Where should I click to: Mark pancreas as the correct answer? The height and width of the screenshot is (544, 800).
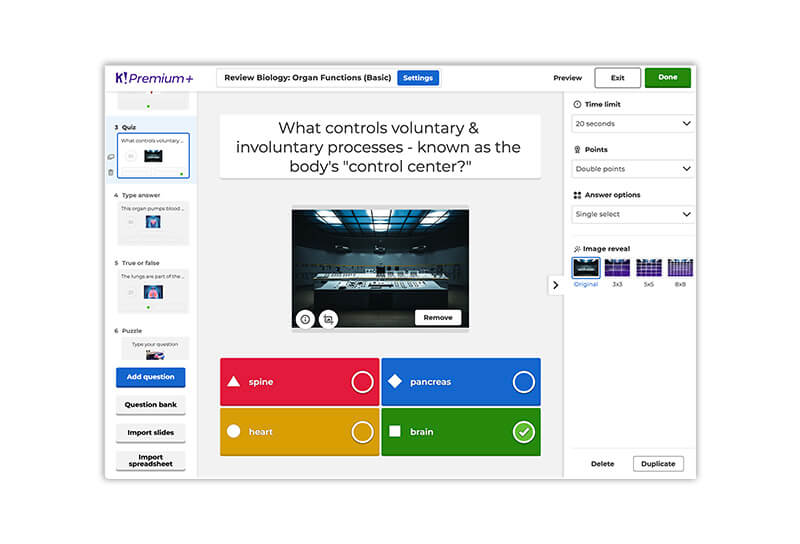(x=523, y=382)
